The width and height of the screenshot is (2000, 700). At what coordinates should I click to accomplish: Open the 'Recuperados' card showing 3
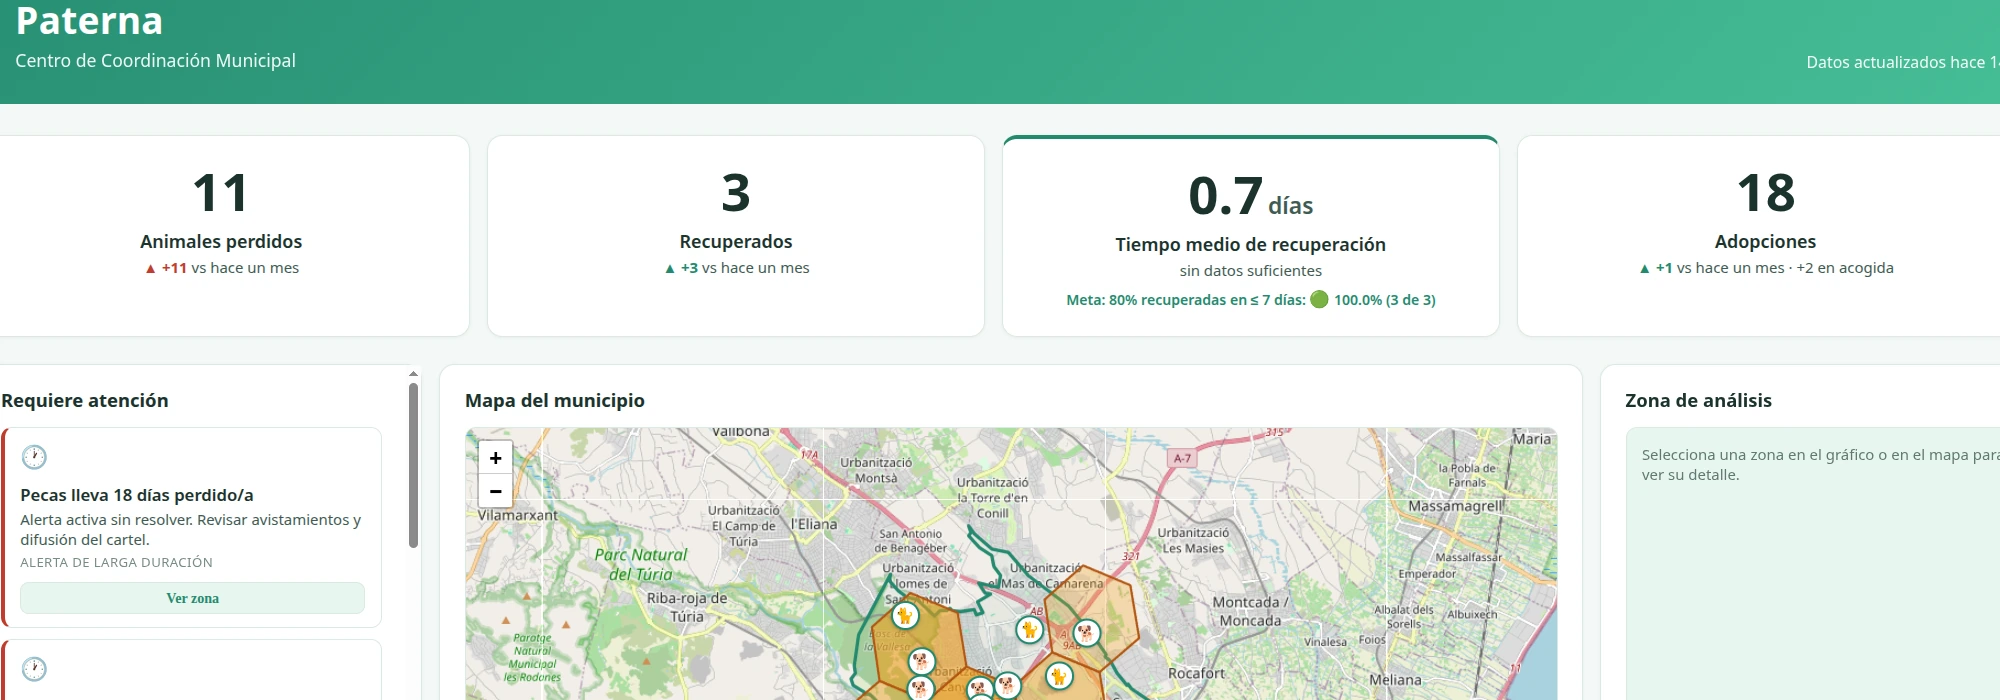click(736, 236)
